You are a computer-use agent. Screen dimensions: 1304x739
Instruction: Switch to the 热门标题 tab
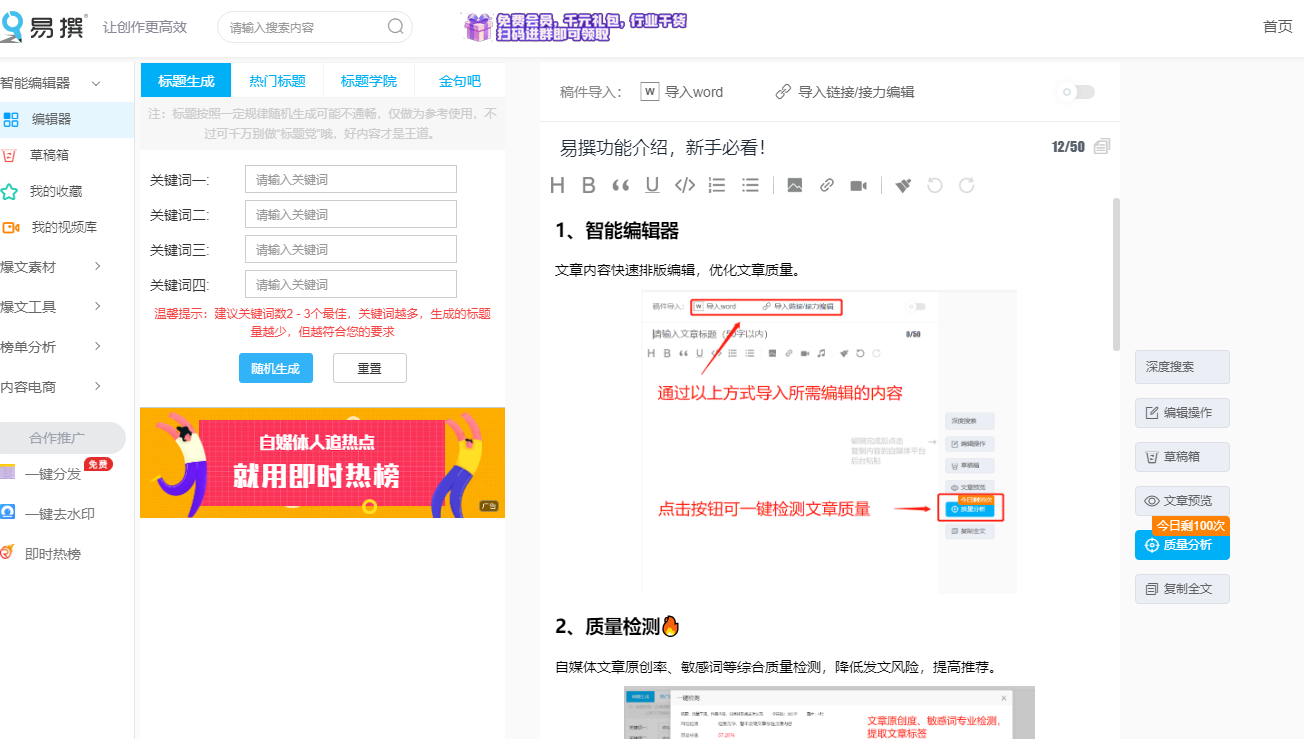coord(277,81)
